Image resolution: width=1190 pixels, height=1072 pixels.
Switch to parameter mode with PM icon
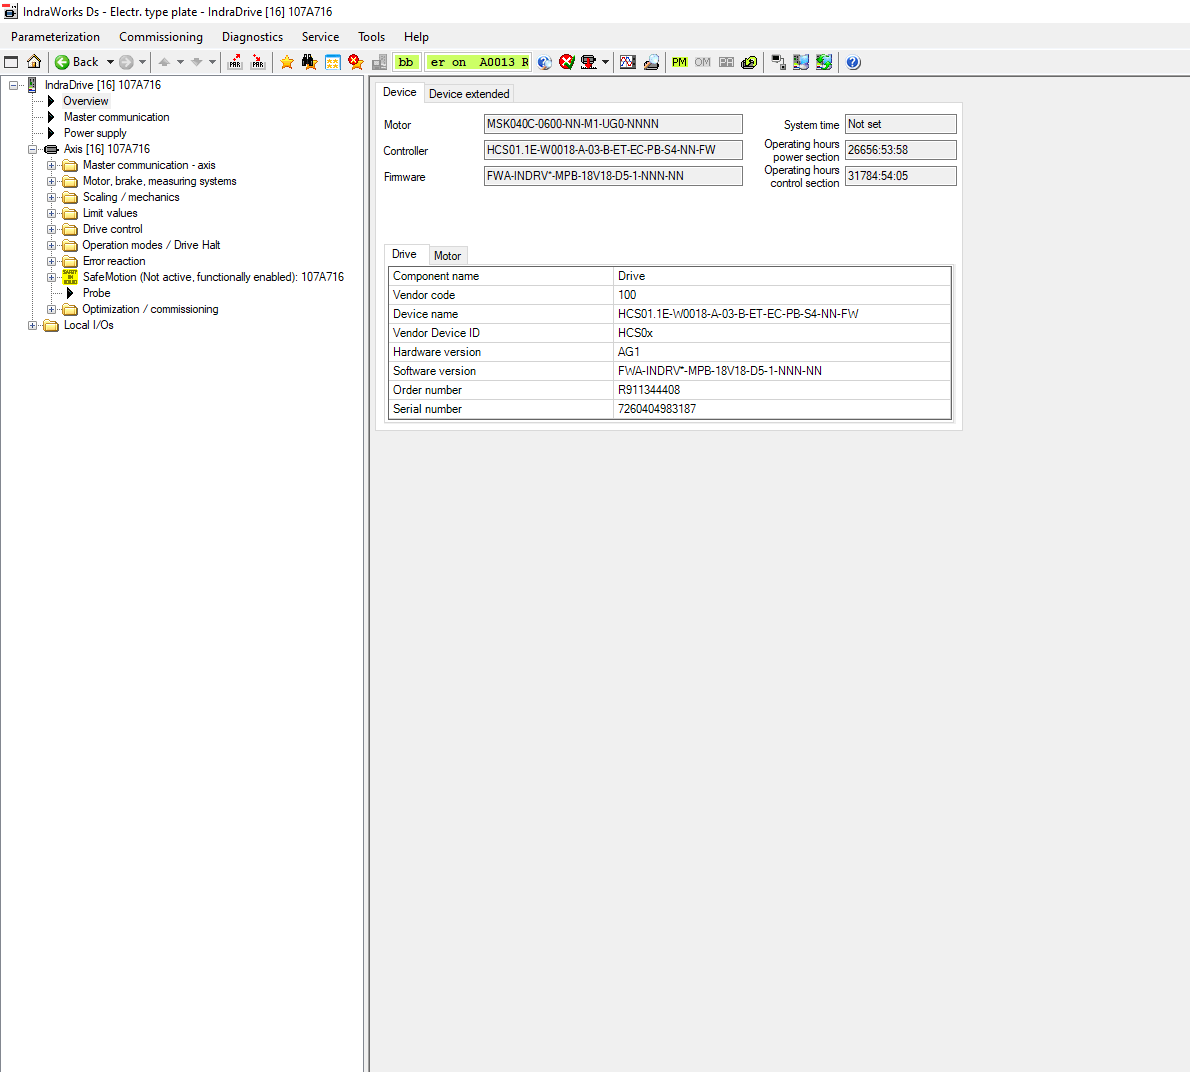[x=680, y=62]
